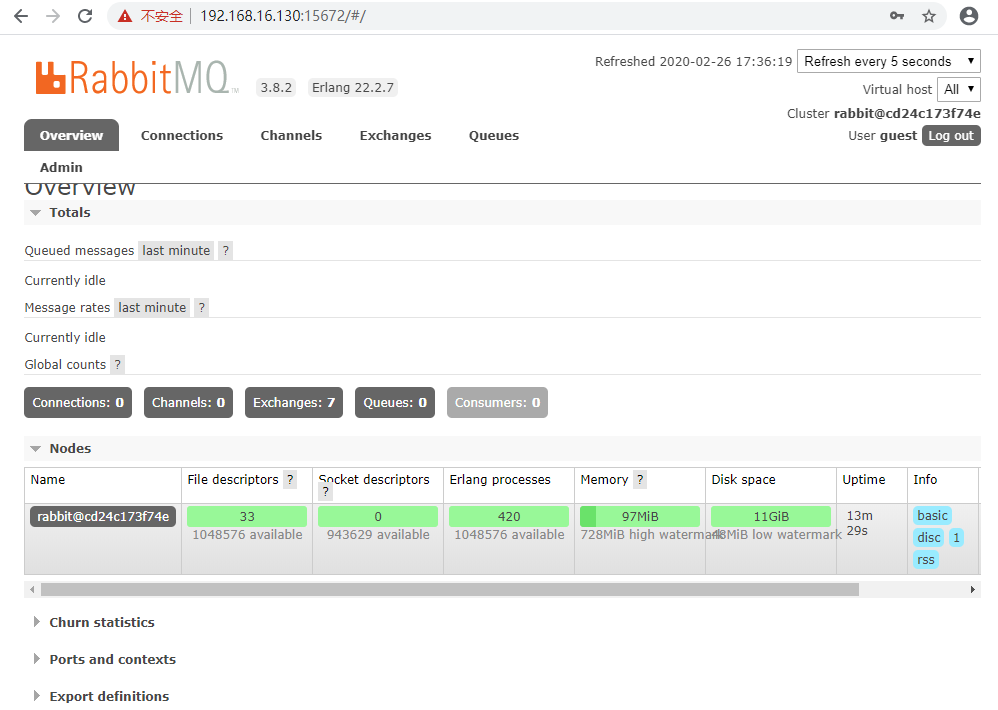Open help for Memory column
Image resolution: width=998 pixels, height=710 pixels.
pos(640,480)
